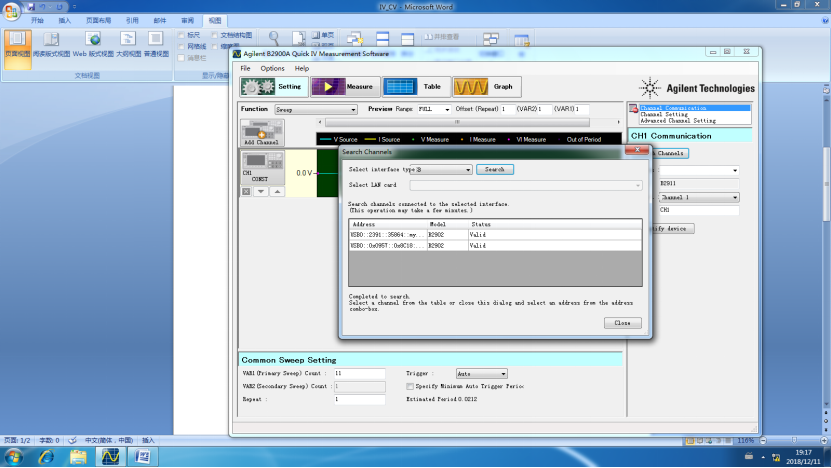Click the Office button in Word
This screenshot has width=831, height=468.
tap(11, 11)
